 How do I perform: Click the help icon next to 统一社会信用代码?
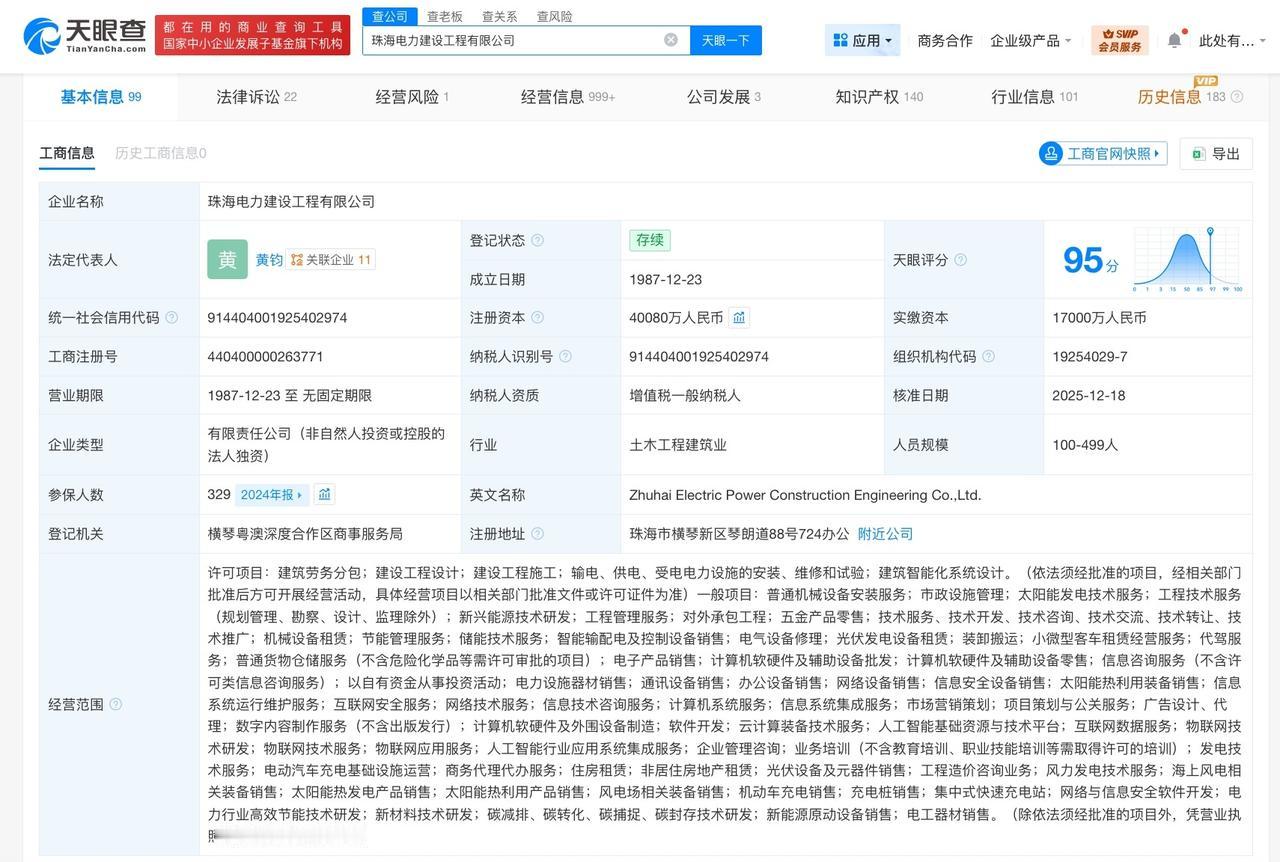[x=172, y=318]
